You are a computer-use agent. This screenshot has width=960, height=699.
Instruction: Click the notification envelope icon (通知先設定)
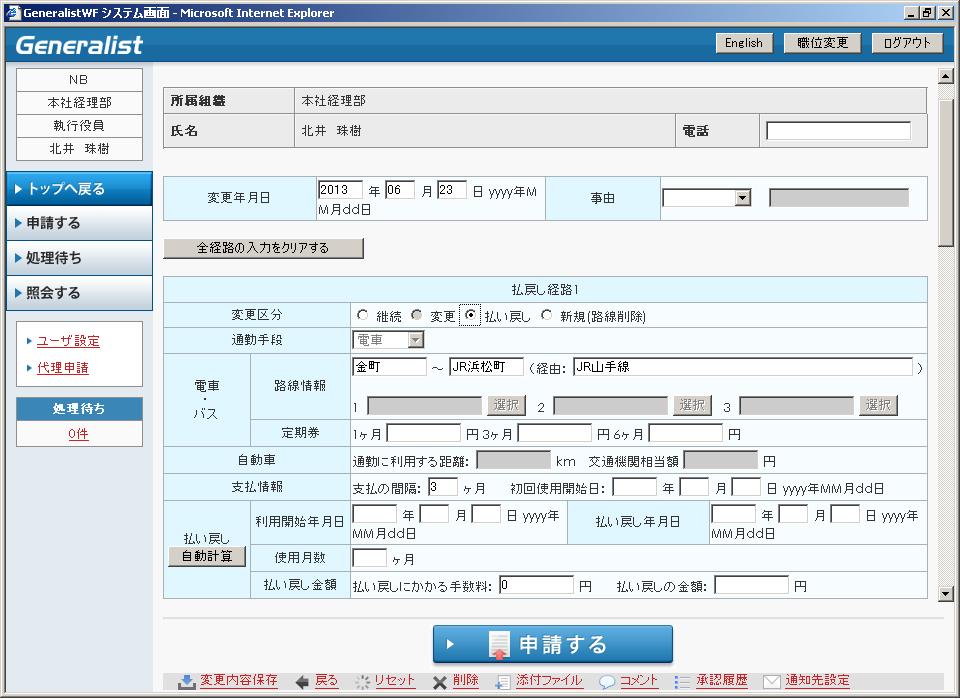click(x=772, y=681)
